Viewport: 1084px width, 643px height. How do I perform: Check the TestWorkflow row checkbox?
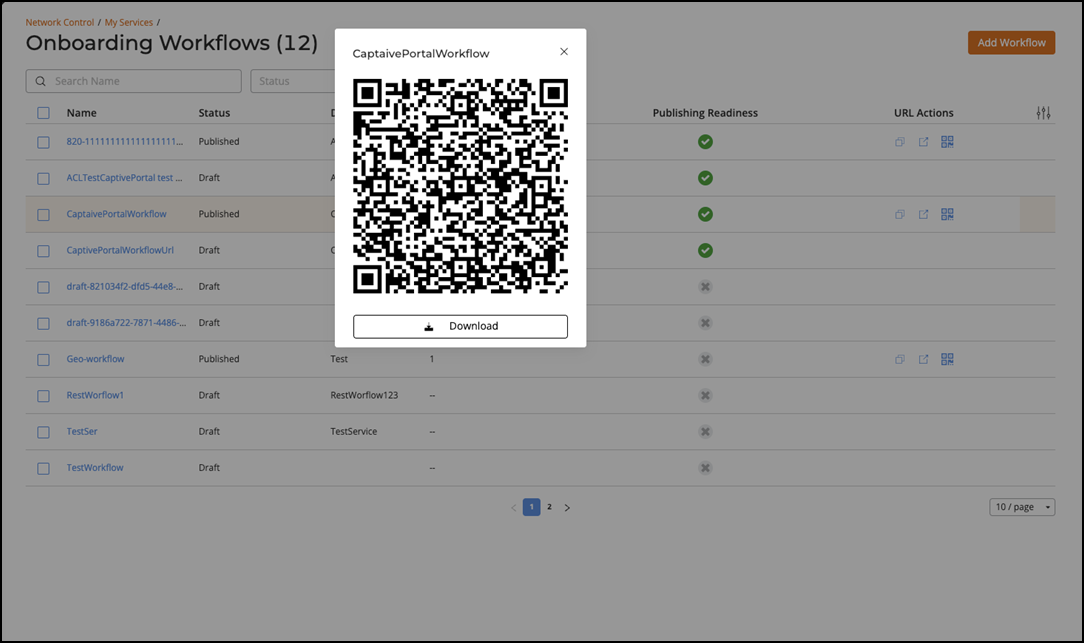point(43,468)
